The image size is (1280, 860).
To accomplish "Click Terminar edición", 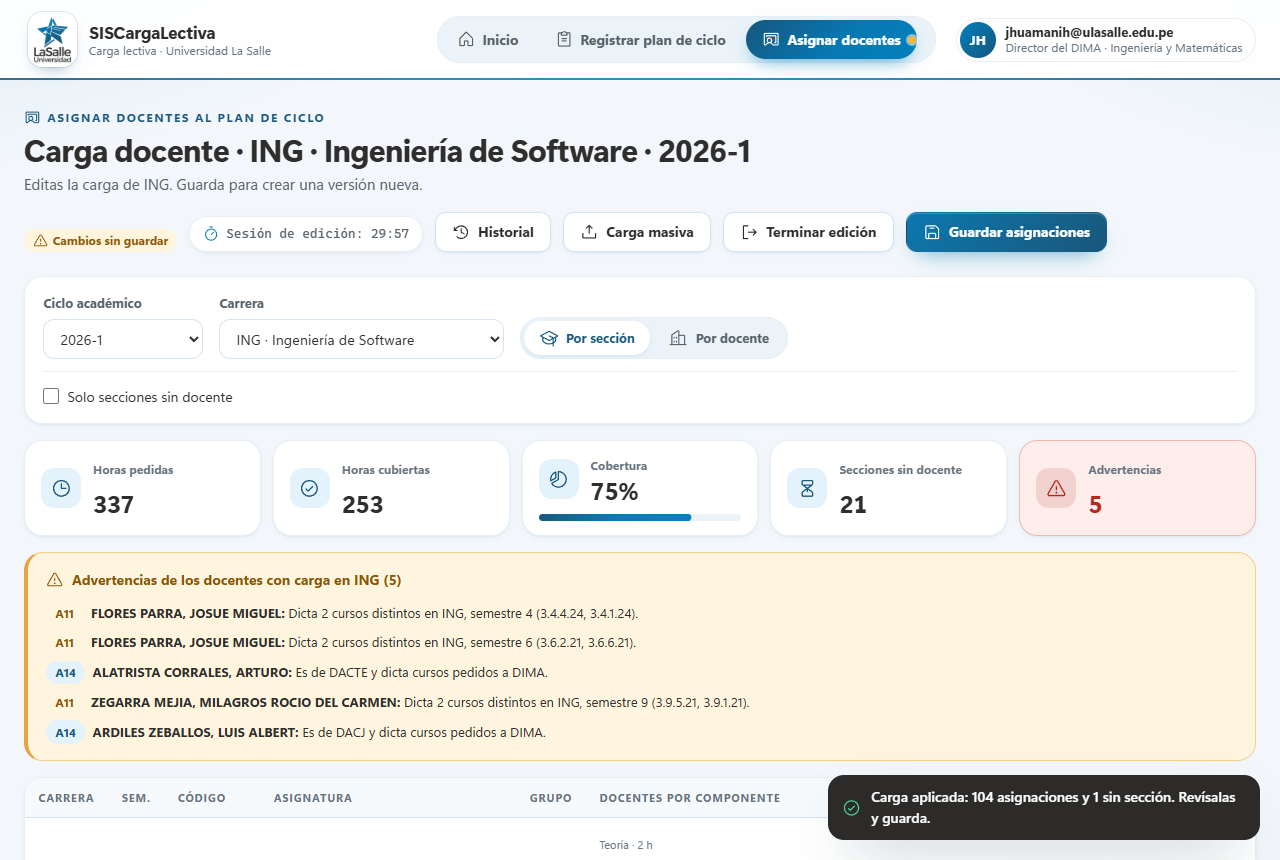I will point(808,232).
